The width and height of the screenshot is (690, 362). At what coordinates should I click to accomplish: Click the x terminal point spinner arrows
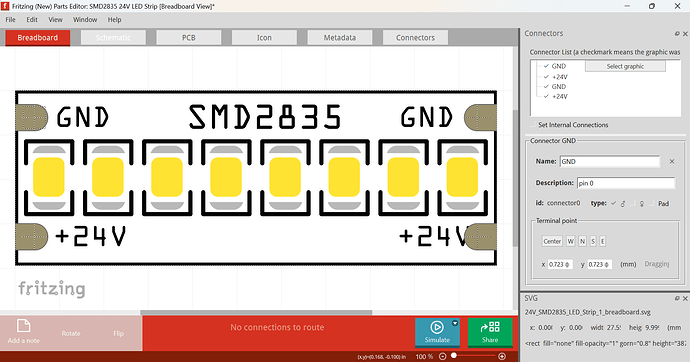tap(567, 264)
